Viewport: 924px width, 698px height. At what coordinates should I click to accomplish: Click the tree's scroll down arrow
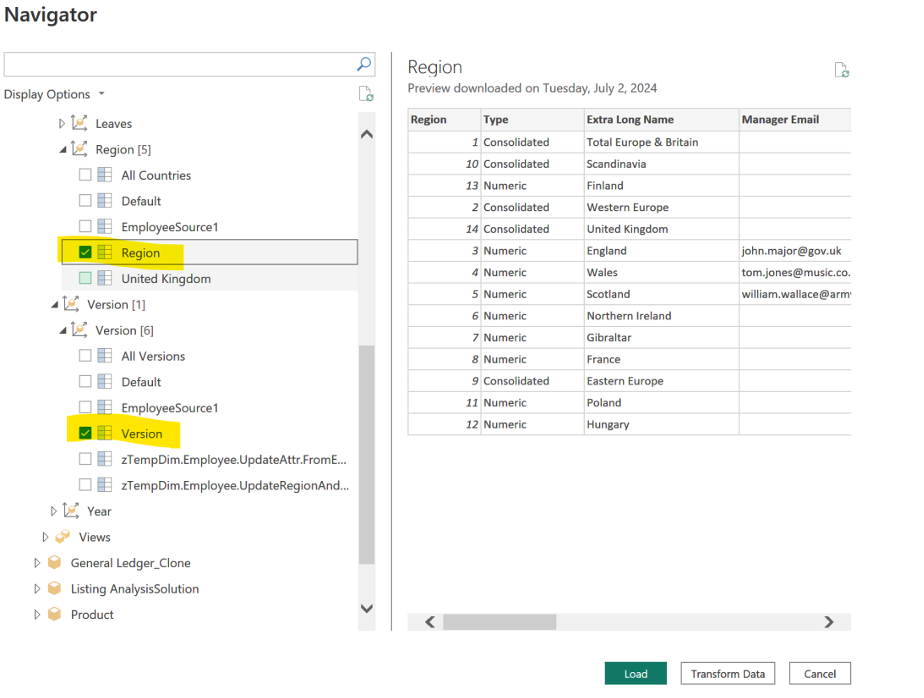coord(367,608)
